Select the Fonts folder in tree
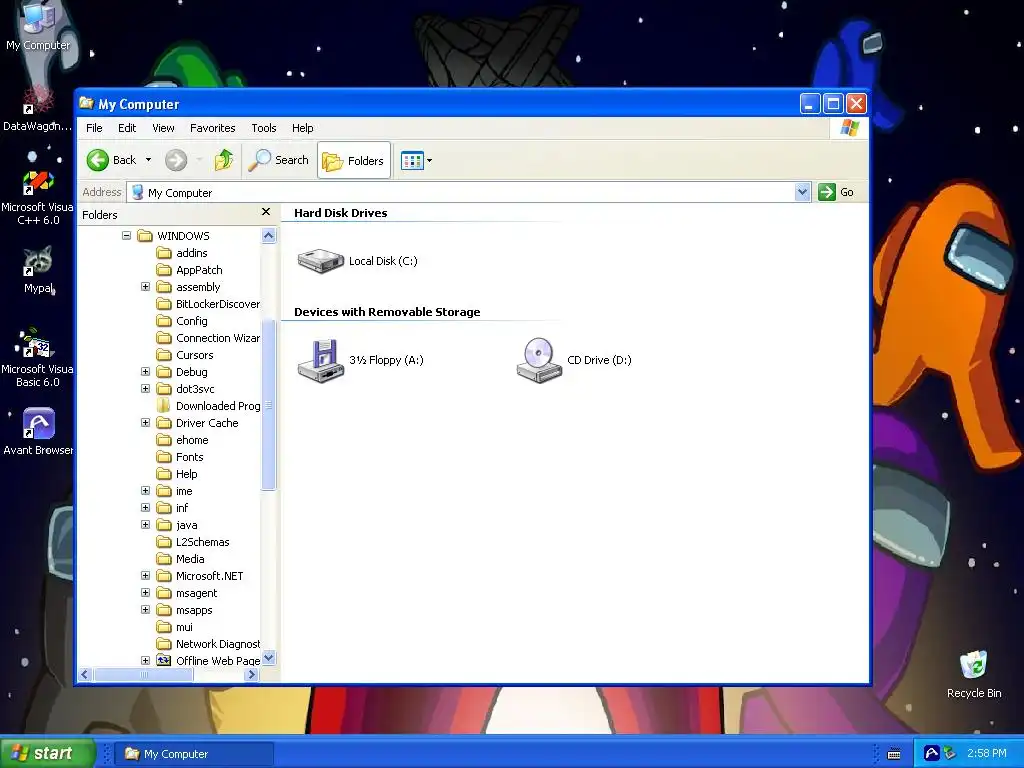This screenshot has height=768, width=1024. [180, 456]
